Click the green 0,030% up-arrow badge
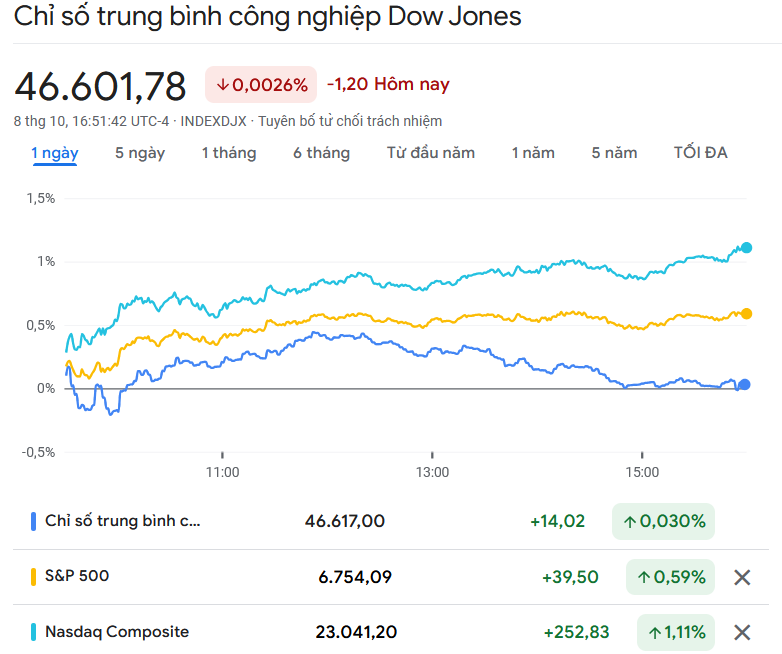 pyautogui.click(x=663, y=521)
